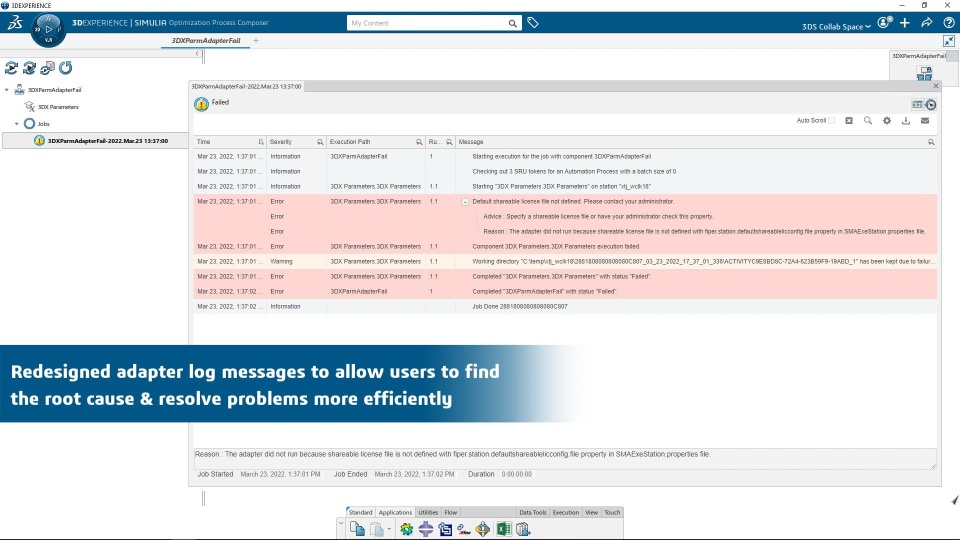Open the user profile icon in the top bar
Image resolution: width=960 pixels, height=540 pixels.
point(884,23)
